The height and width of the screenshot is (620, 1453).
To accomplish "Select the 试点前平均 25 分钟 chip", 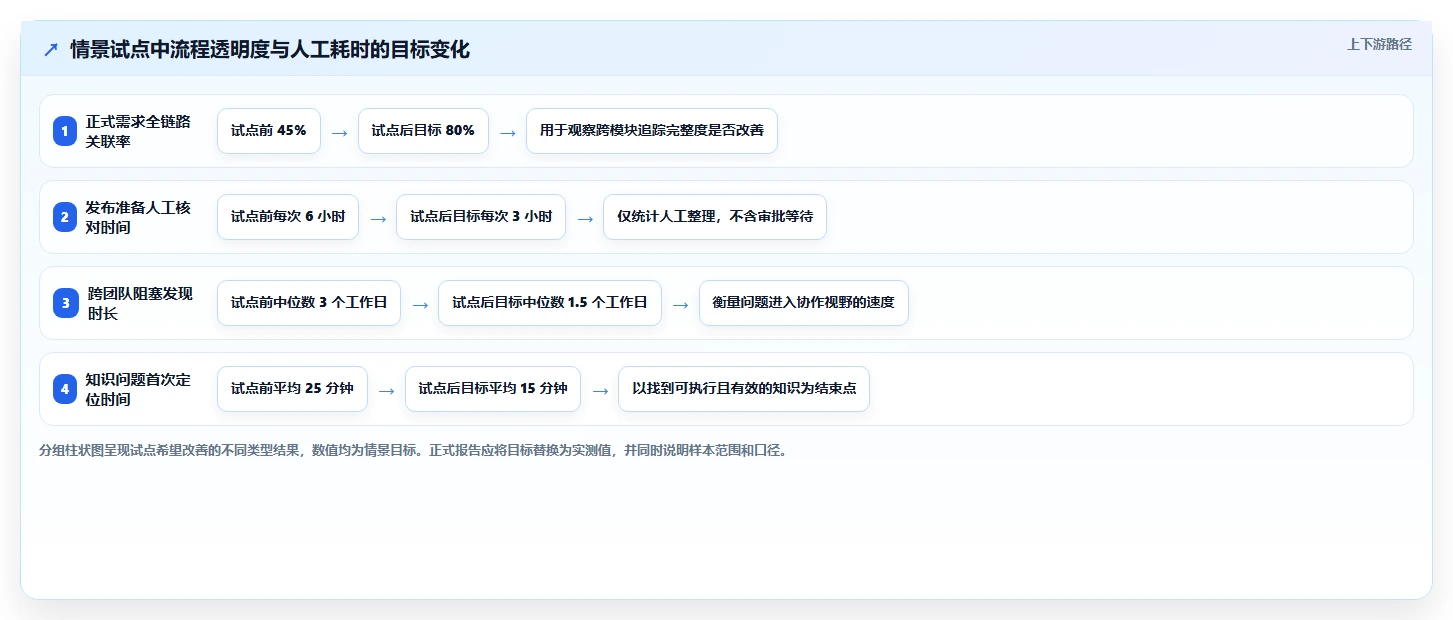I will pos(292,389).
